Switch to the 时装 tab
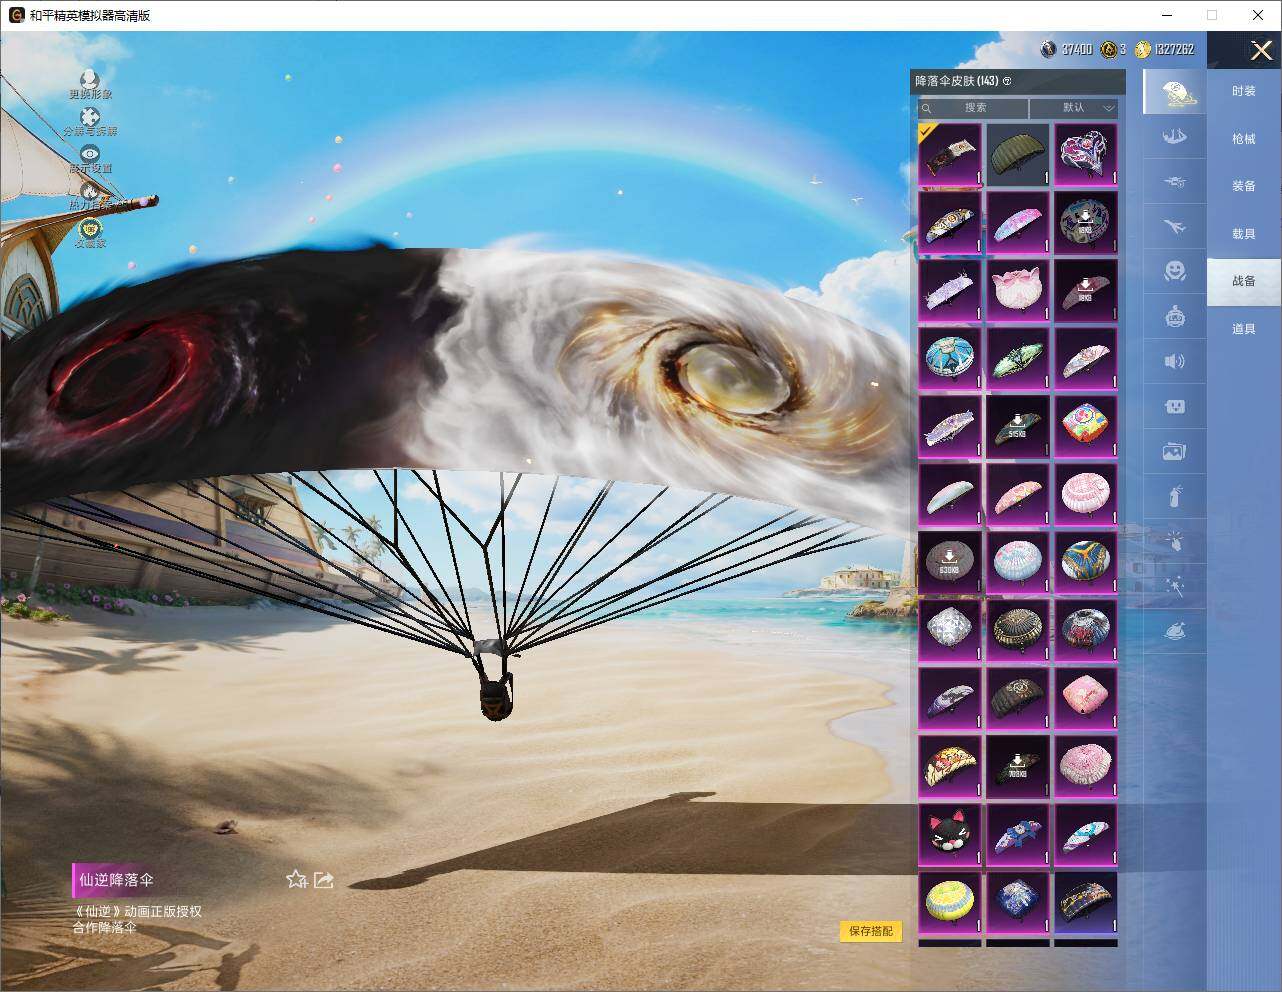Viewport: 1282px width, 992px height. (x=1243, y=91)
